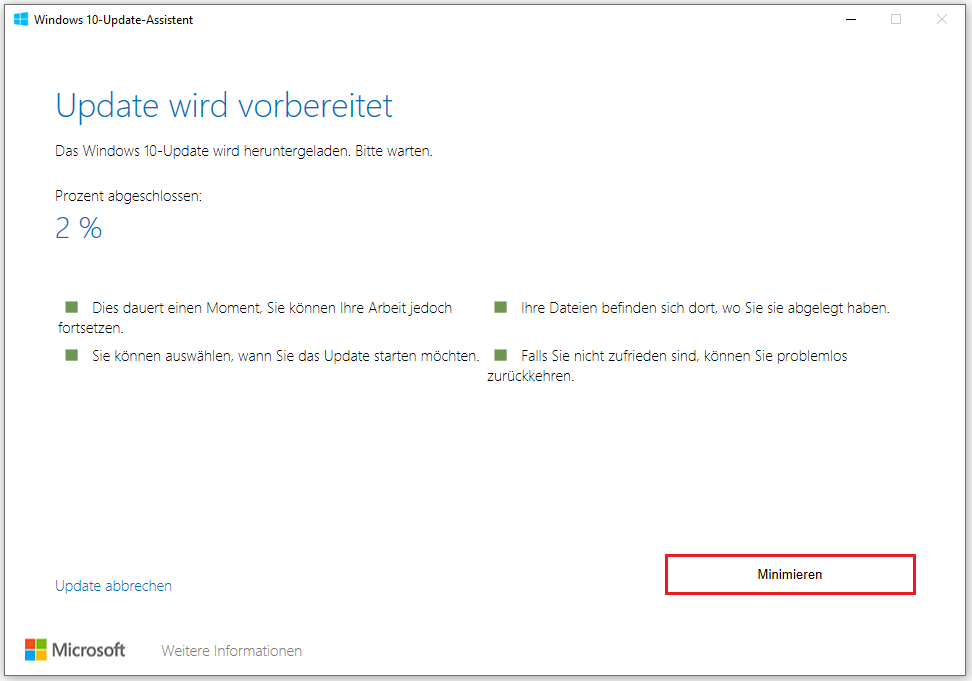Cancel via the Update abbrechen link
The width and height of the screenshot is (972, 681).
[113, 586]
